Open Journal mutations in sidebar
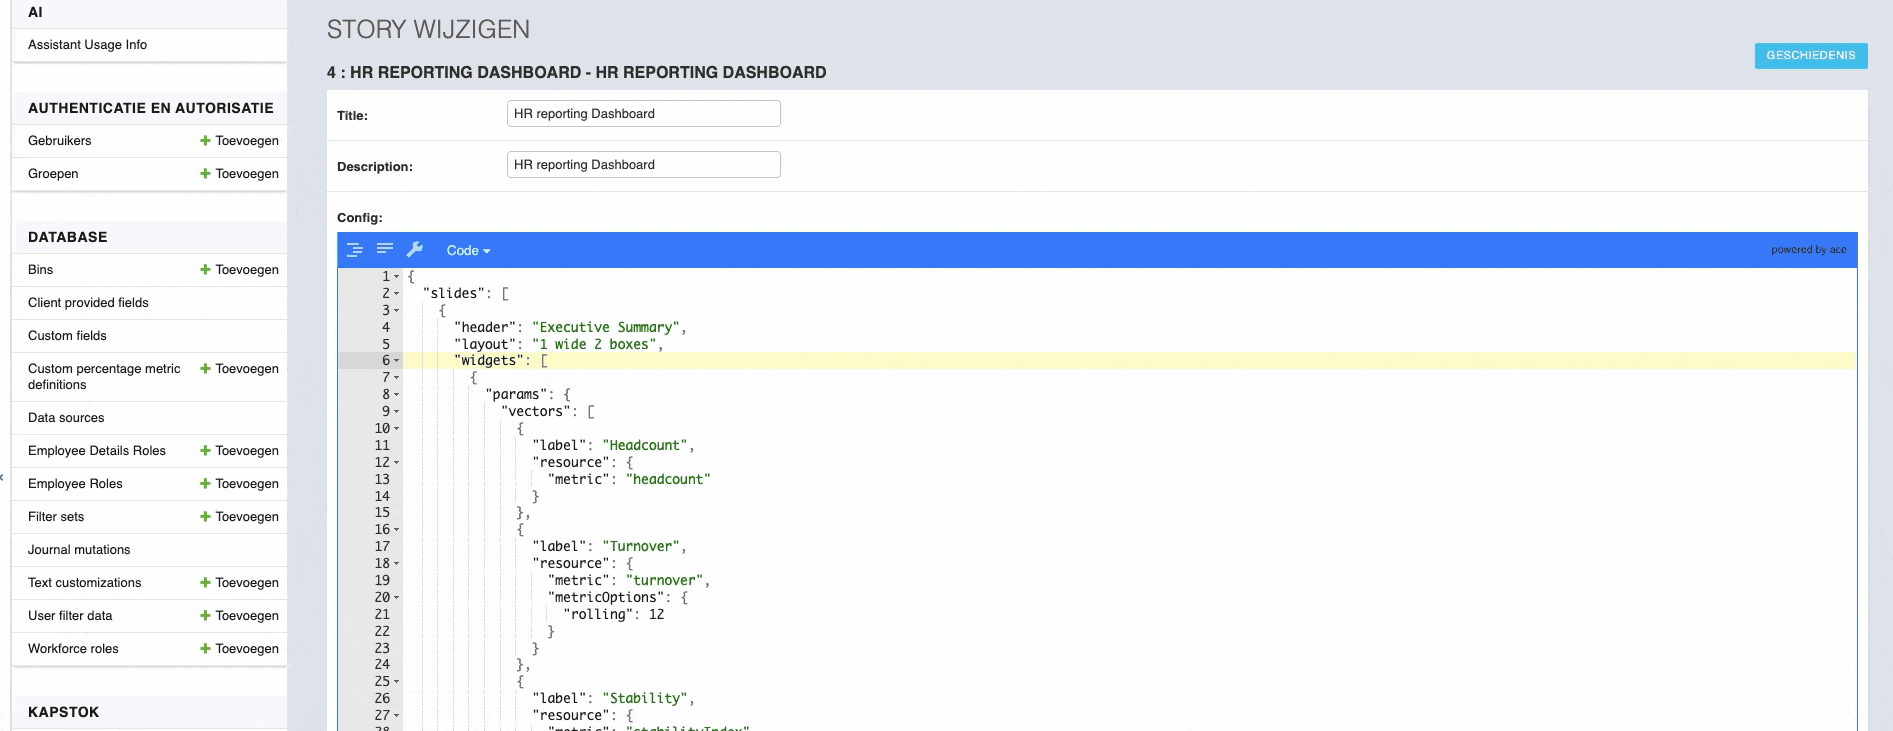The width and height of the screenshot is (1893, 731). click(79, 550)
